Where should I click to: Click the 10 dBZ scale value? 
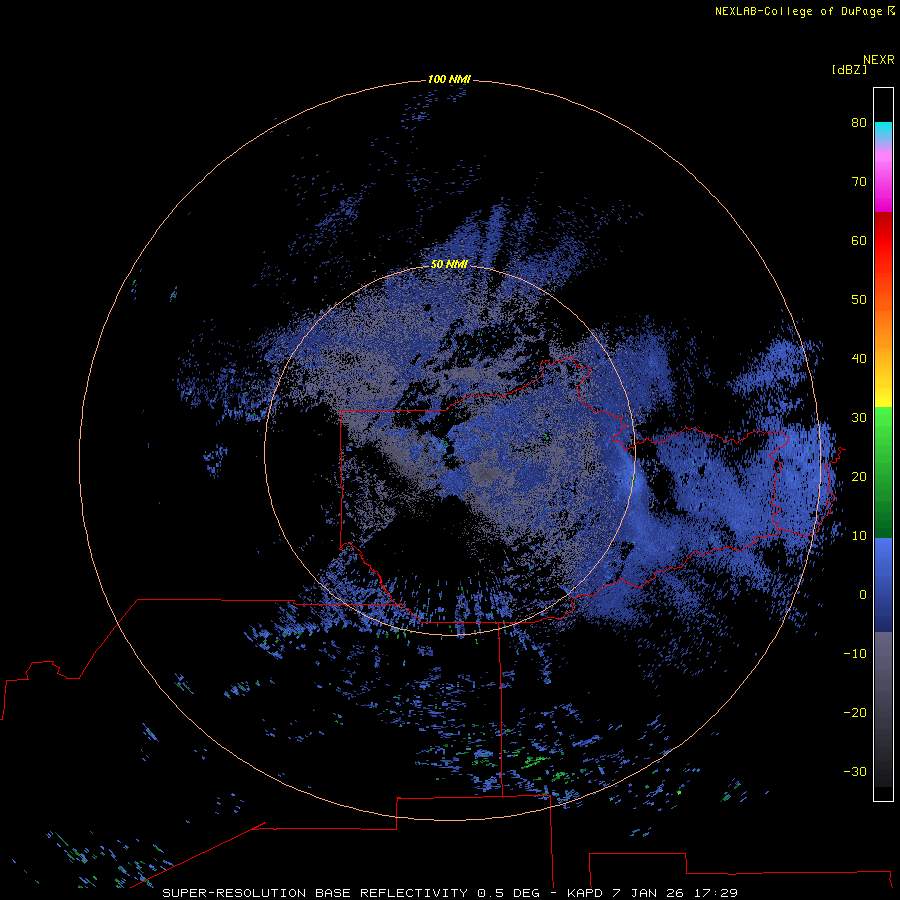click(859, 536)
